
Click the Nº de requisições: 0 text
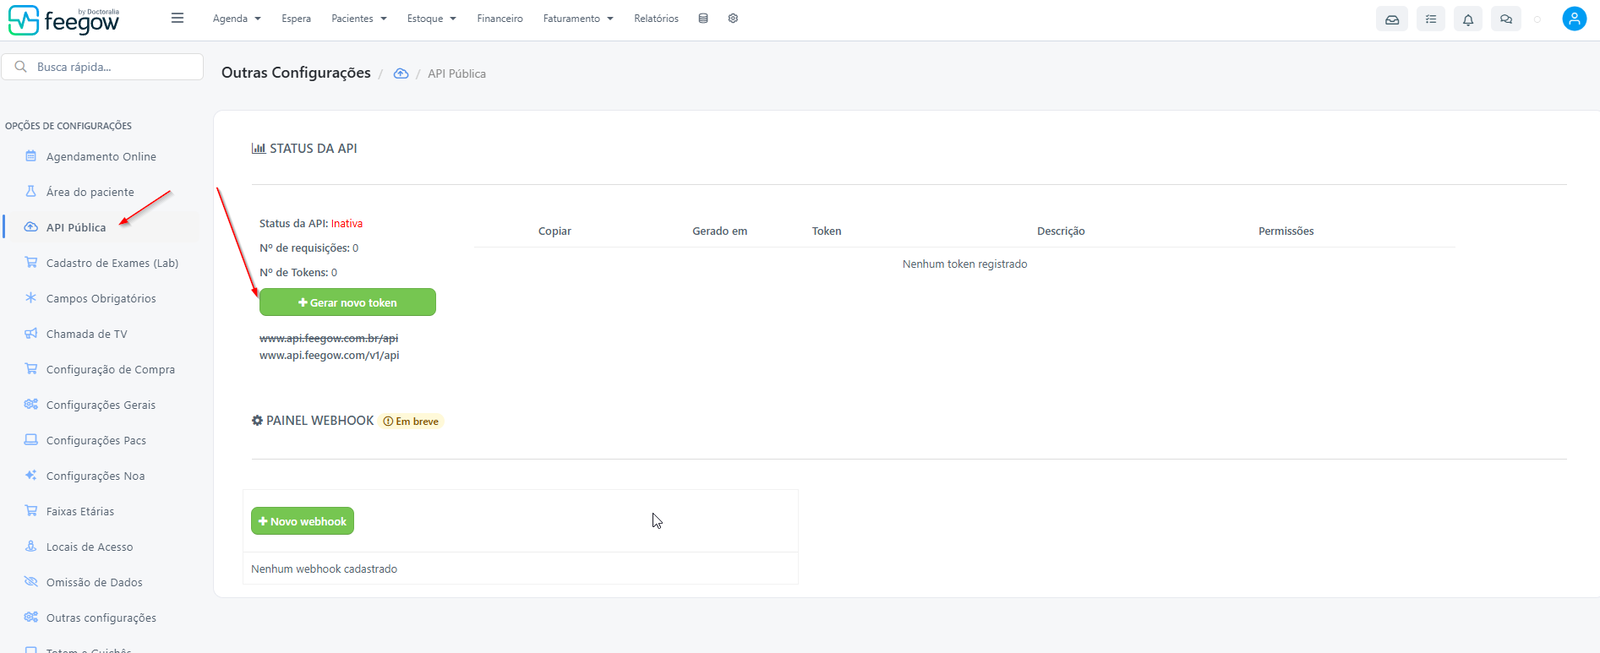309,248
